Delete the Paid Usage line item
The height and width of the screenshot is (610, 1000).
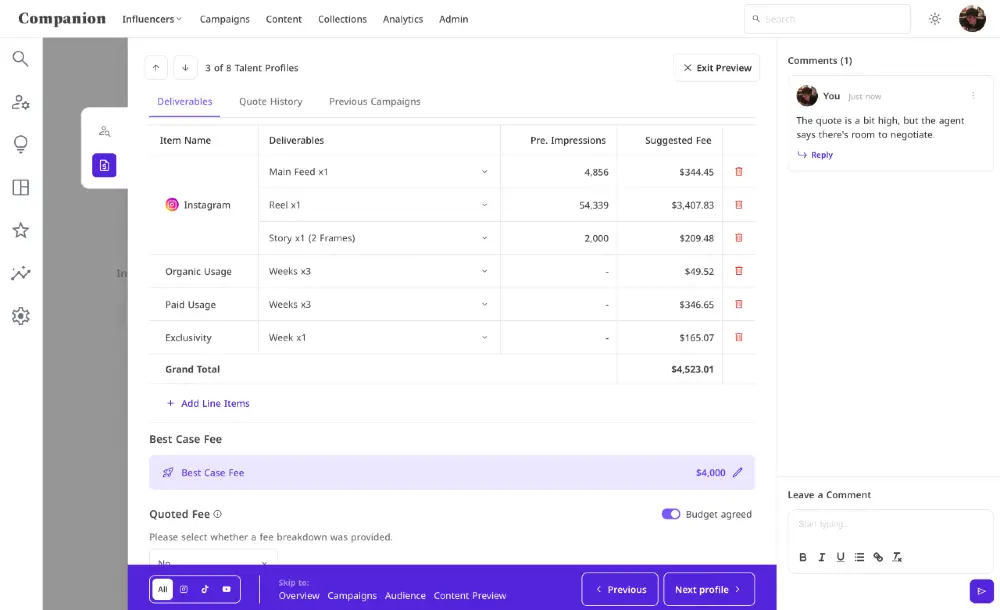pos(739,304)
